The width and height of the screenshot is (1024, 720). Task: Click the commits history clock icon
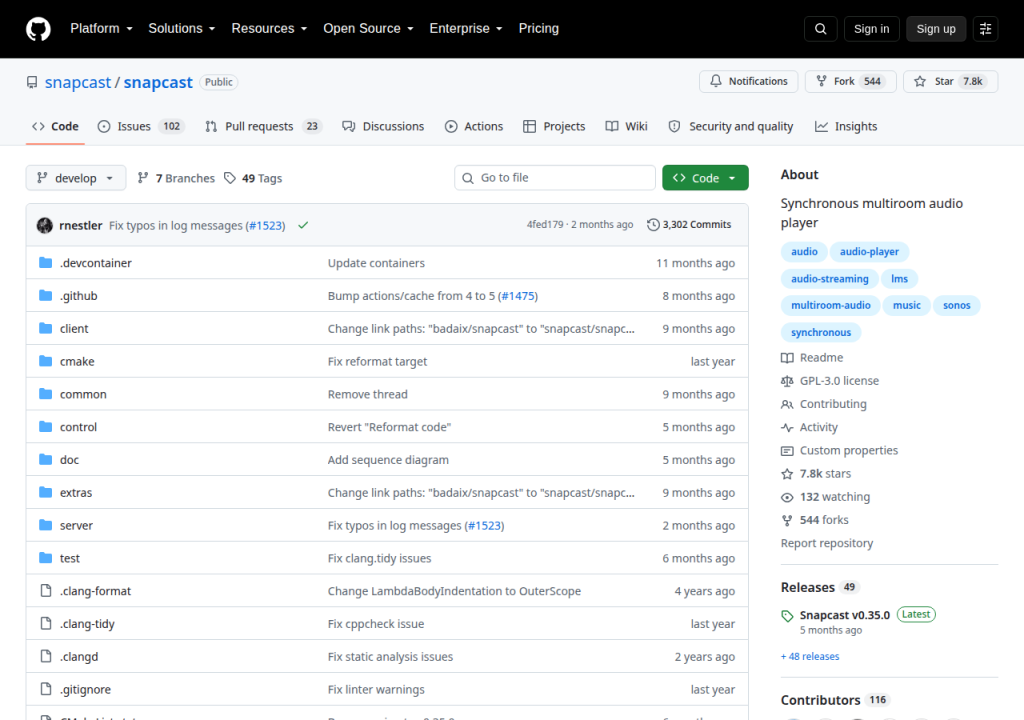653,225
